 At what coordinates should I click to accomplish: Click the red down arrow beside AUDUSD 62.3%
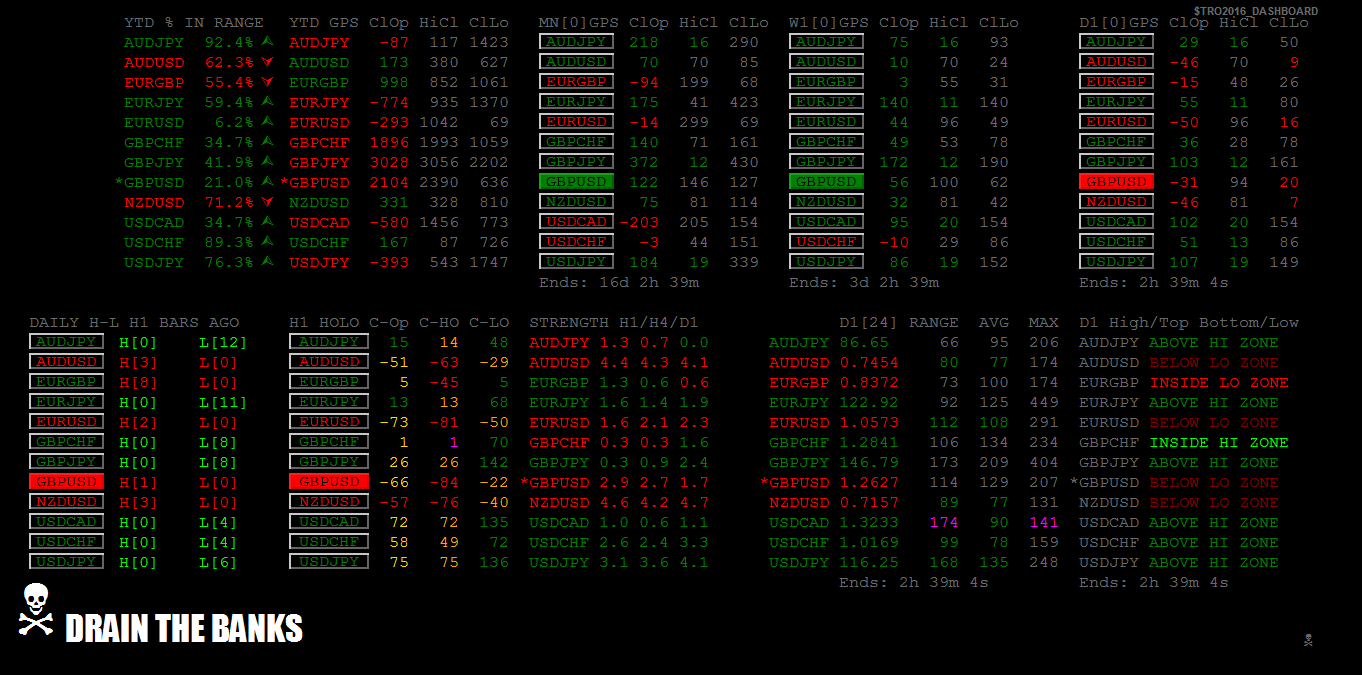tap(267, 62)
